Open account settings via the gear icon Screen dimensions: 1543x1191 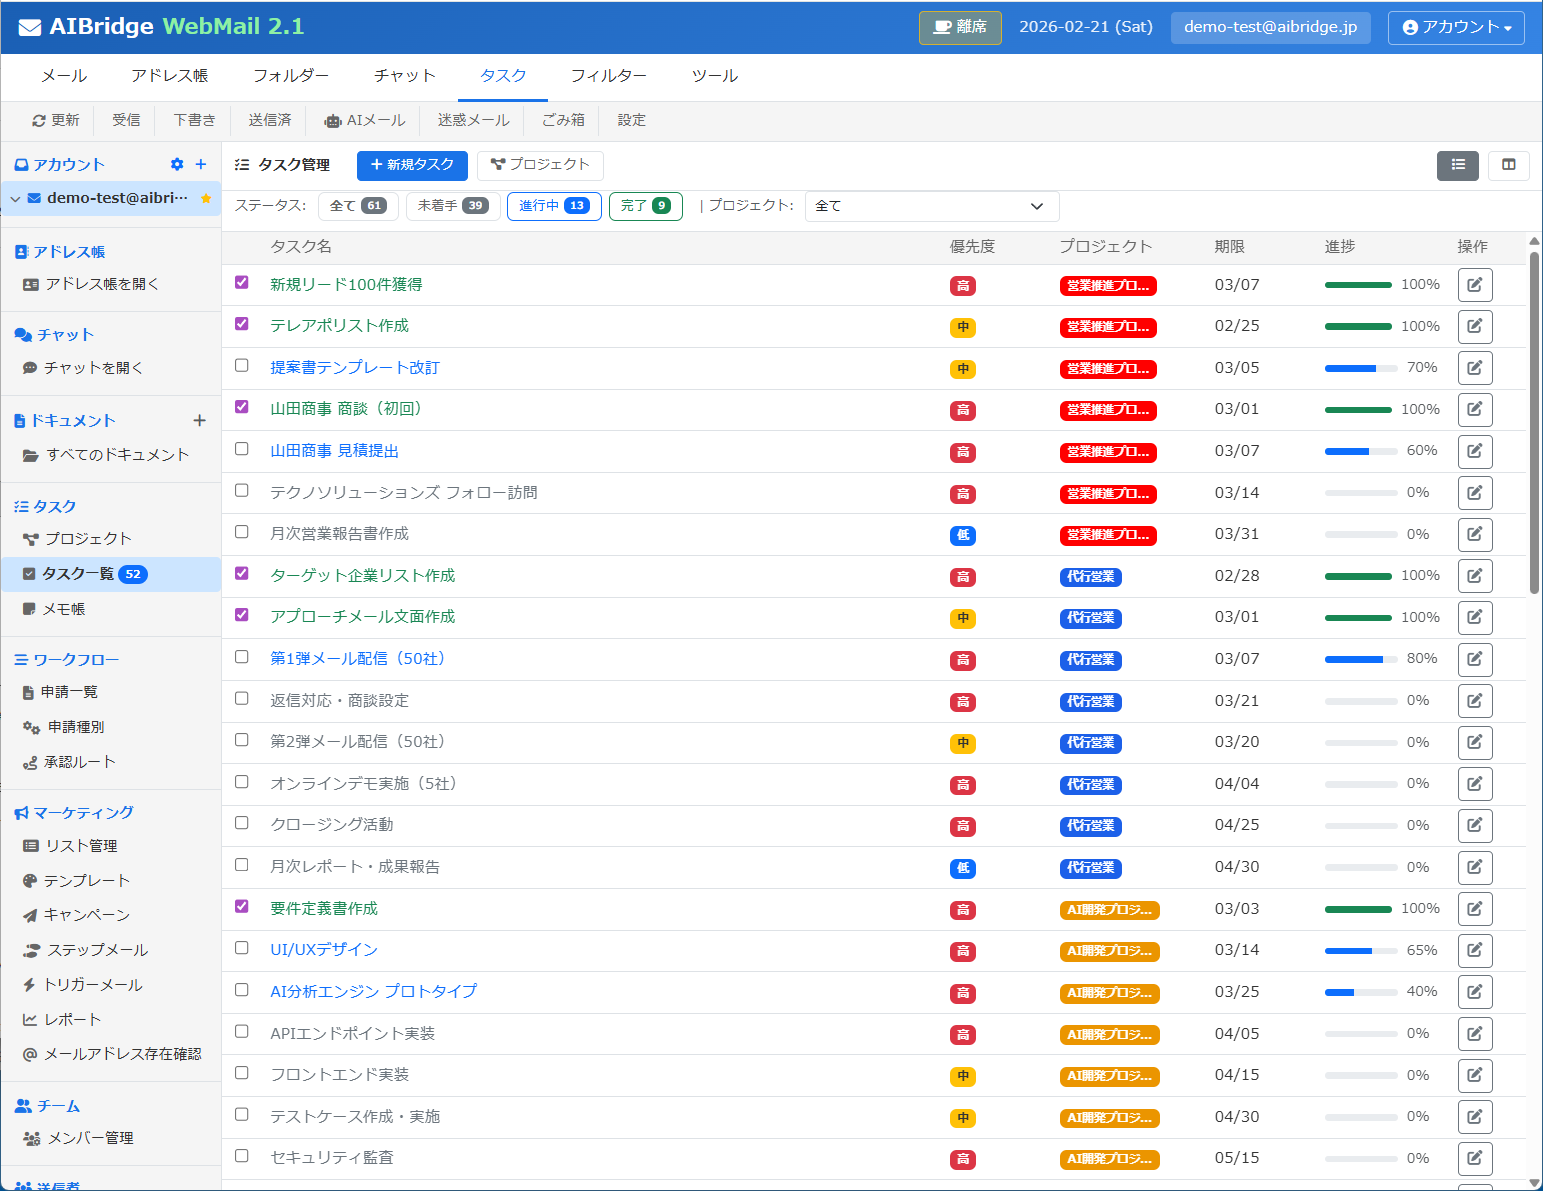[176, 164]
